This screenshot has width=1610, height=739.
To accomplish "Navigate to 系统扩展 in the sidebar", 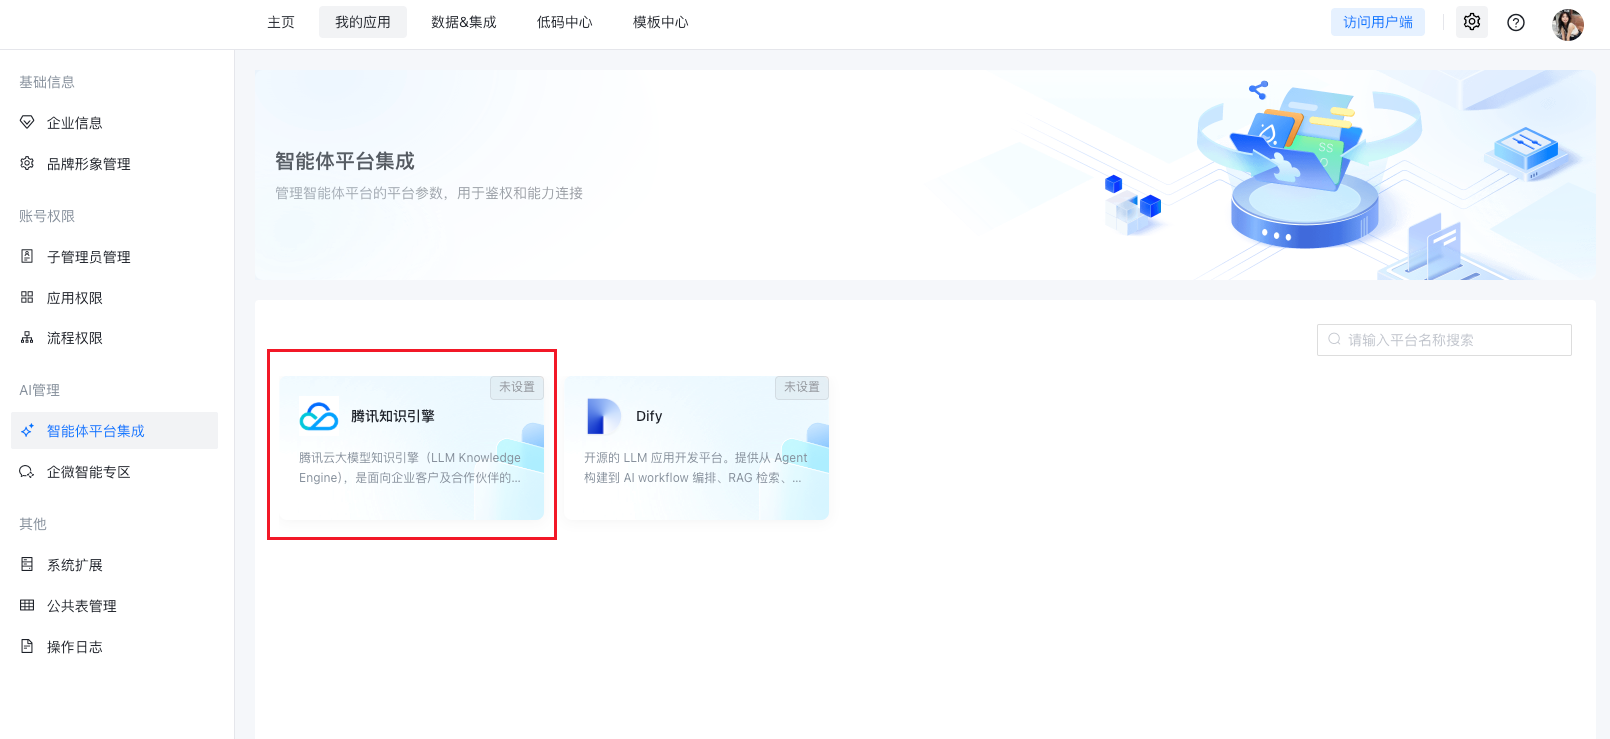I will [75, 565].
